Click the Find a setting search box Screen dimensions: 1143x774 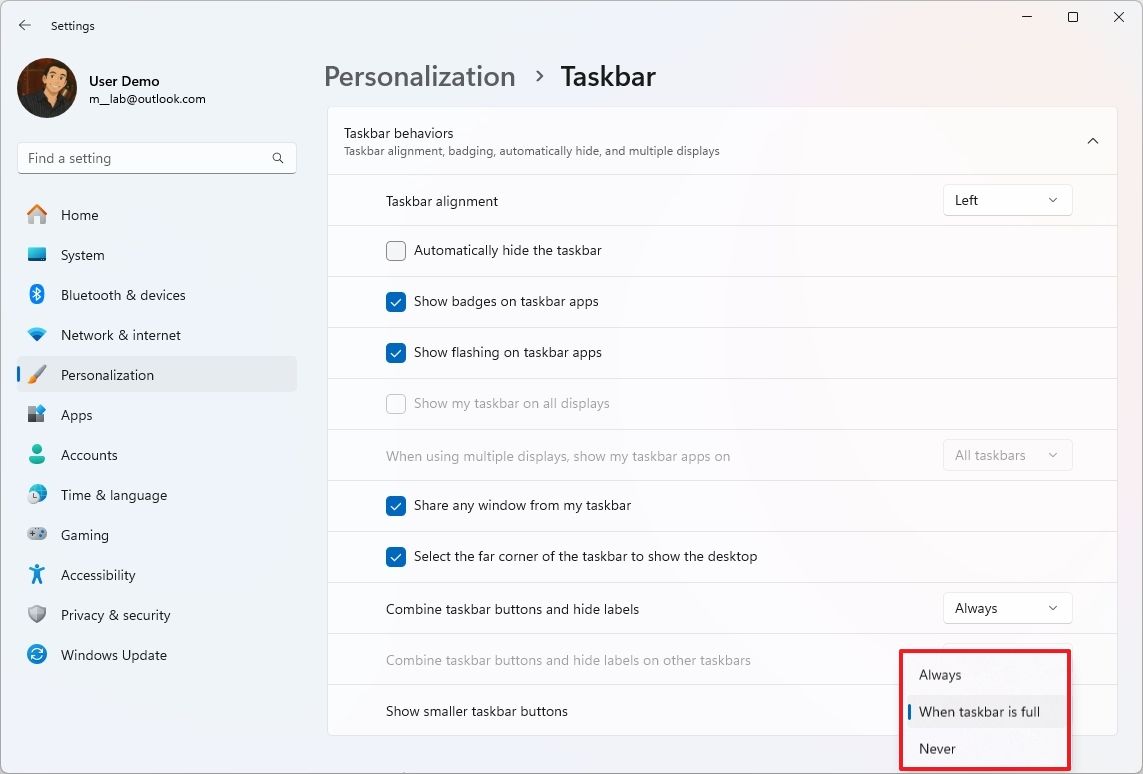[145, 158]
